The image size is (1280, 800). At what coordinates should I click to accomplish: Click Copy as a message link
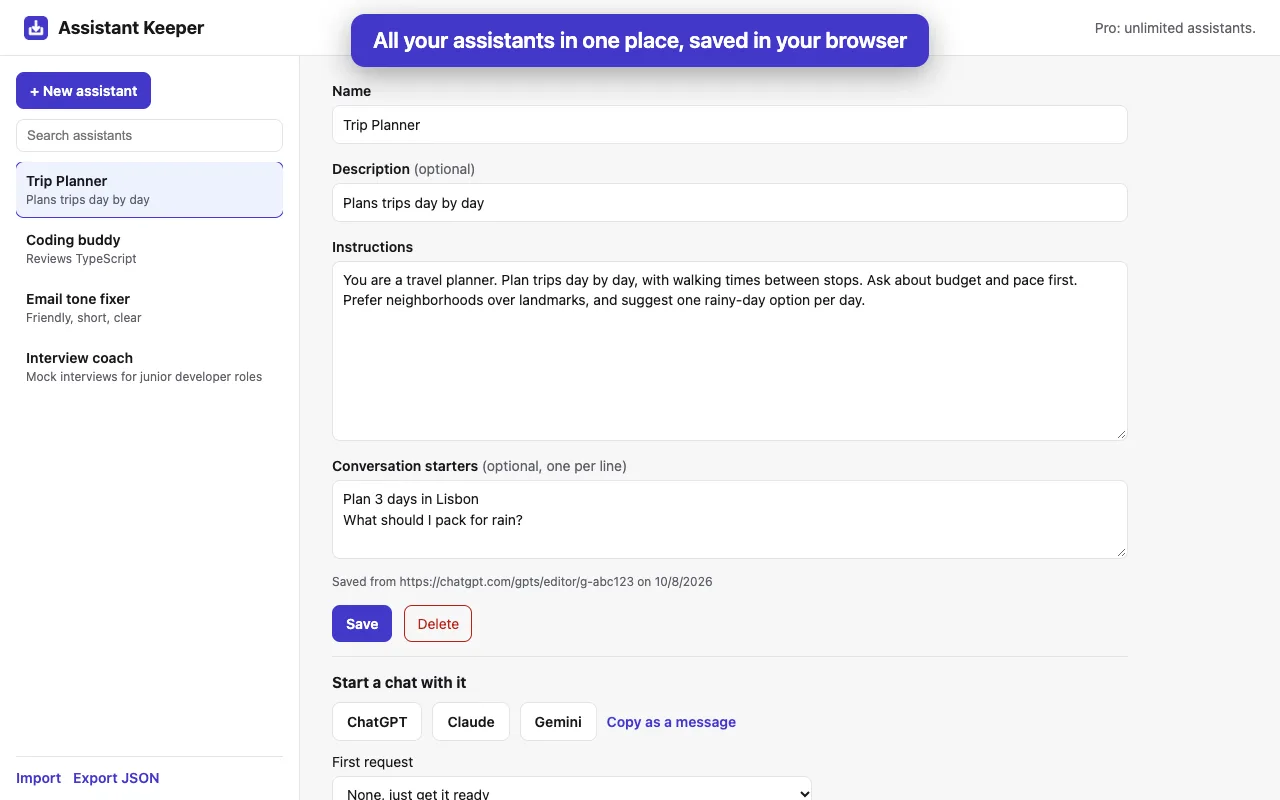click(671, 722)
